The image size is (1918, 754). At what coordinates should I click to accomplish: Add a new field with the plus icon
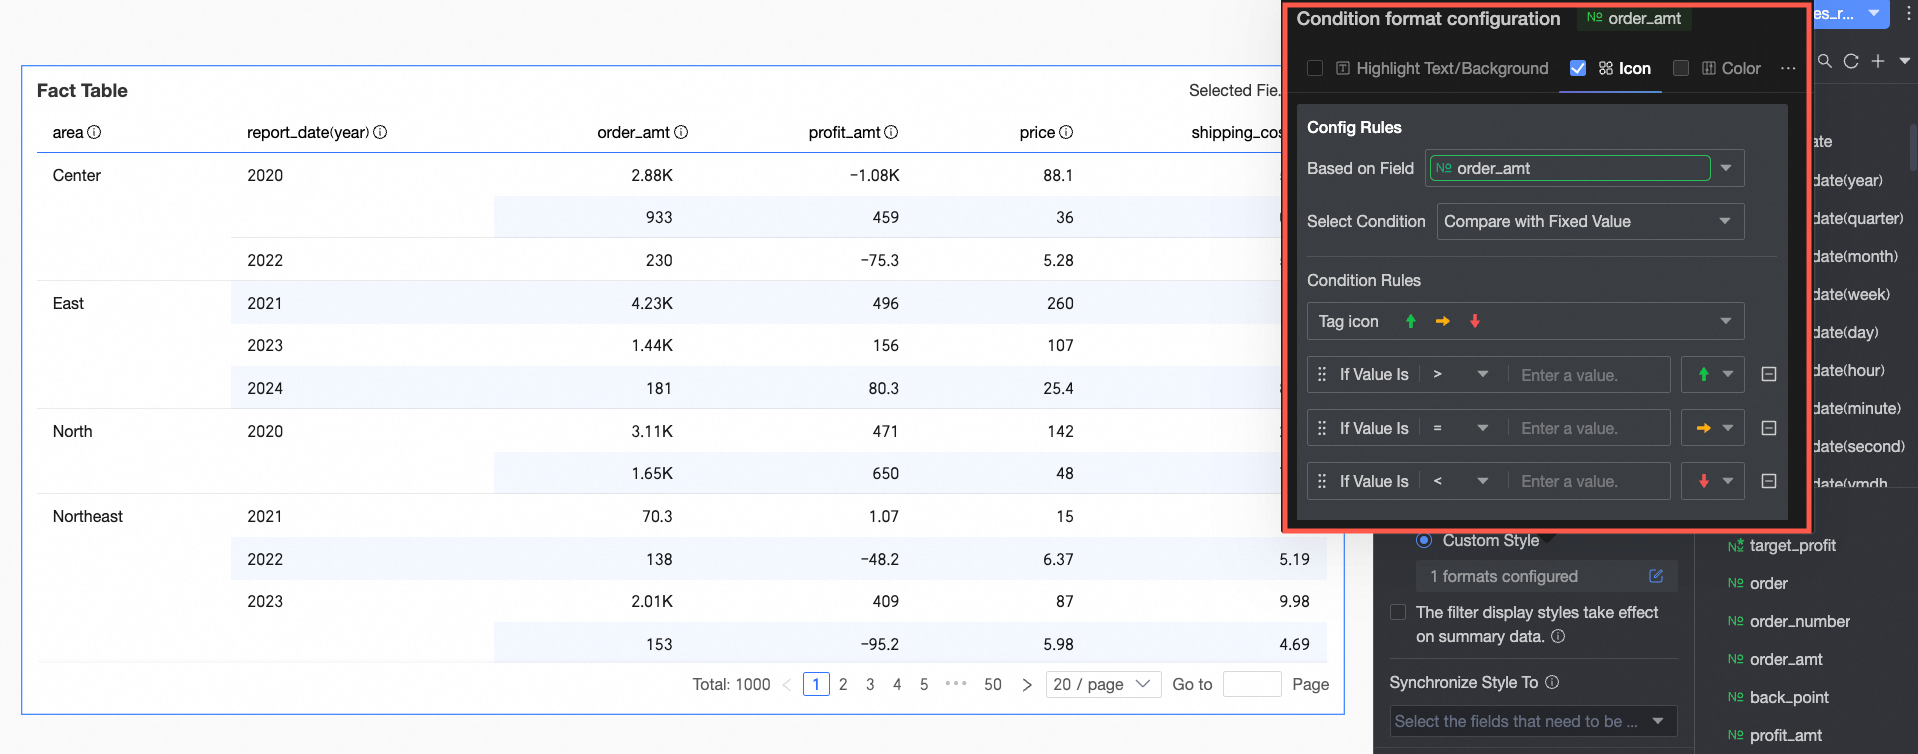[x=1878, y=61]
